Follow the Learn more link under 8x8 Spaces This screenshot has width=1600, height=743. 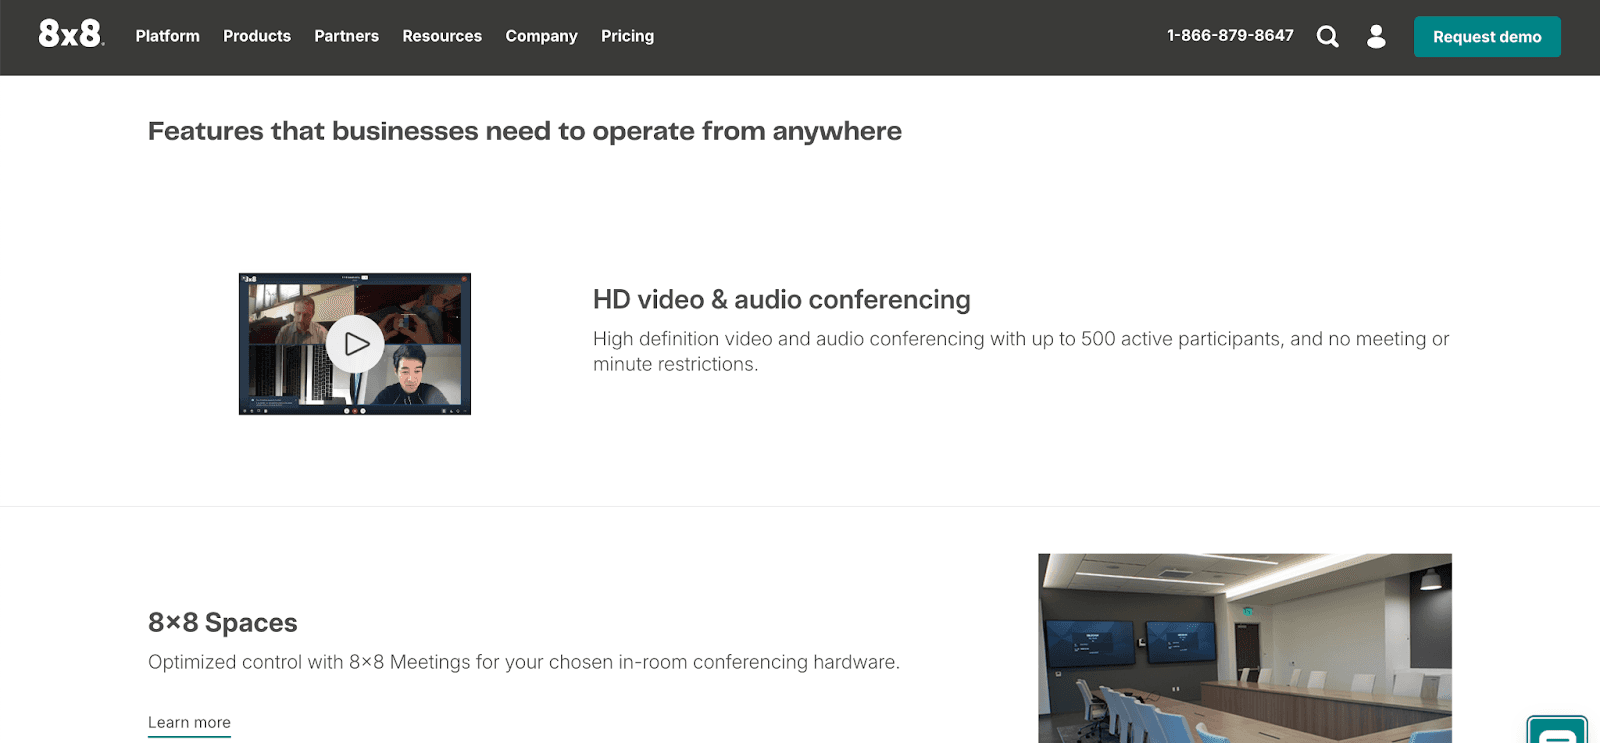tap(189, 723)
